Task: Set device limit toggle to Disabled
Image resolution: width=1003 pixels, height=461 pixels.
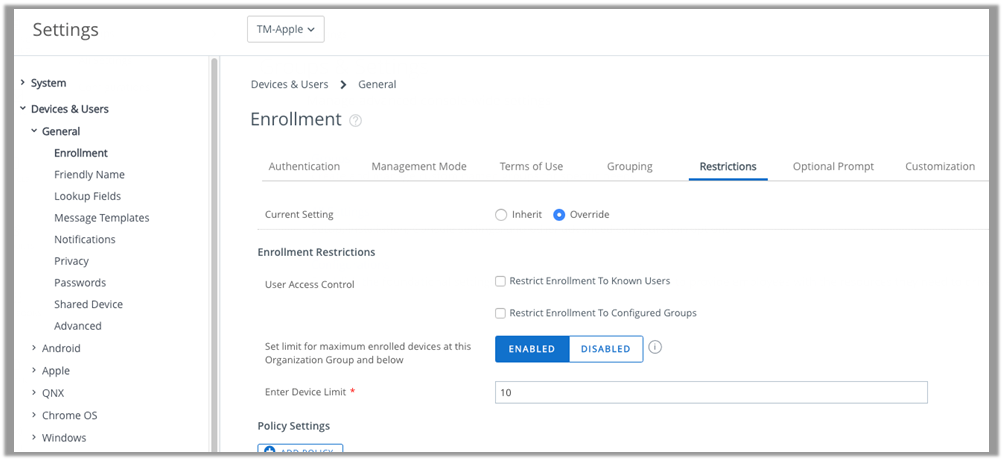Action: point(605,349)
